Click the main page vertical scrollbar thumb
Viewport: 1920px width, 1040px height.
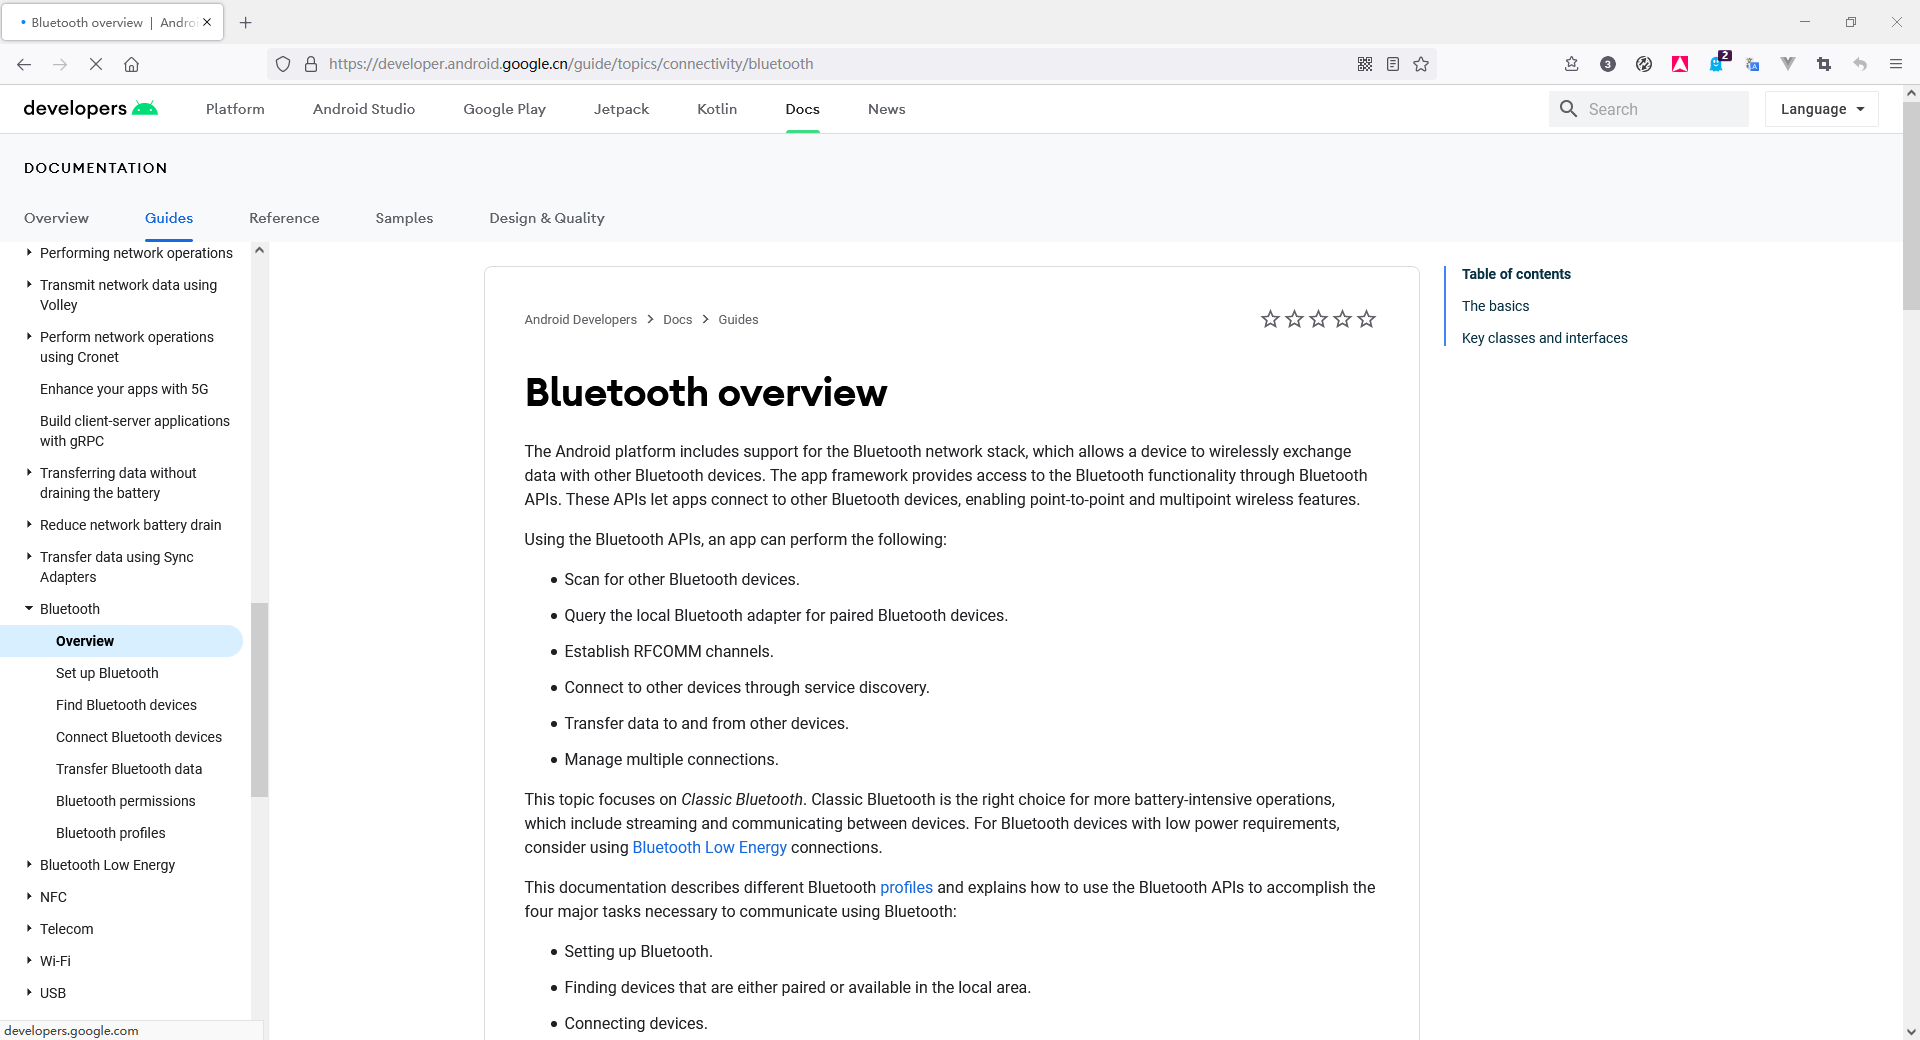(1911, 205)
